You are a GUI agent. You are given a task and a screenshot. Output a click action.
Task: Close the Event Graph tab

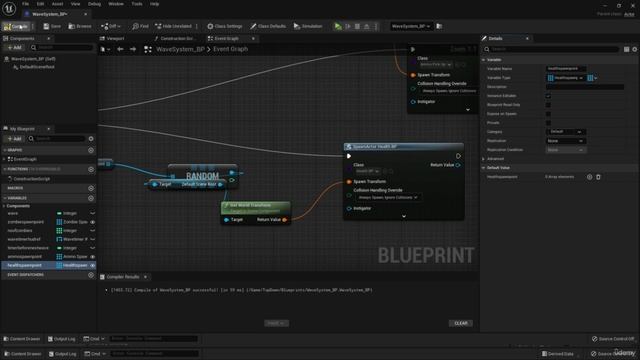tap(253, 38)
